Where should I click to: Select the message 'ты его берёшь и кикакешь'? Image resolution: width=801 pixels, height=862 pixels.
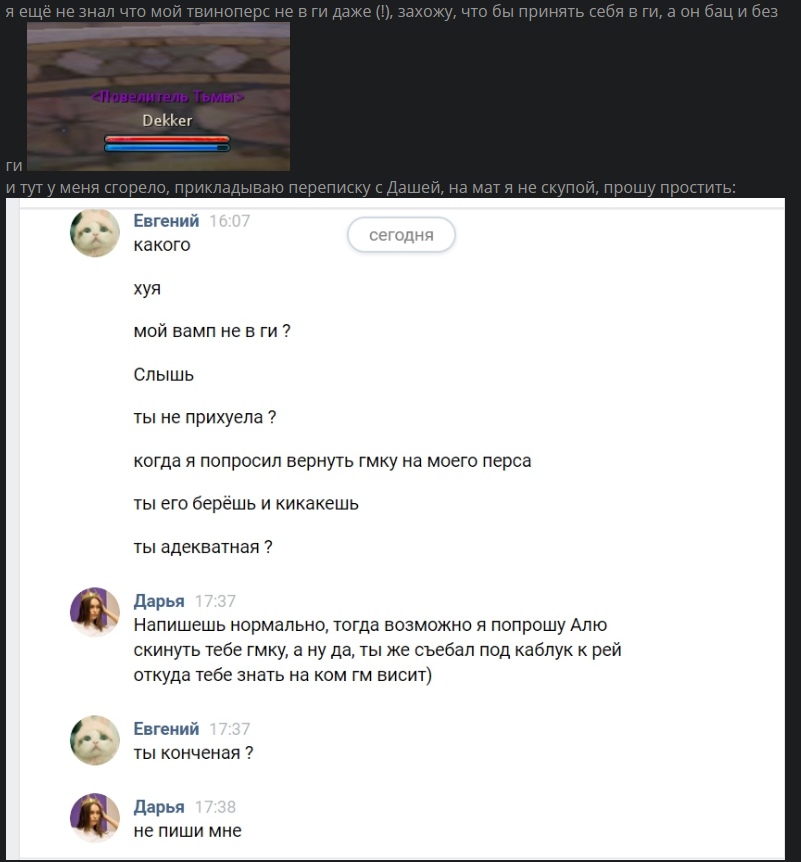(246, 504)
